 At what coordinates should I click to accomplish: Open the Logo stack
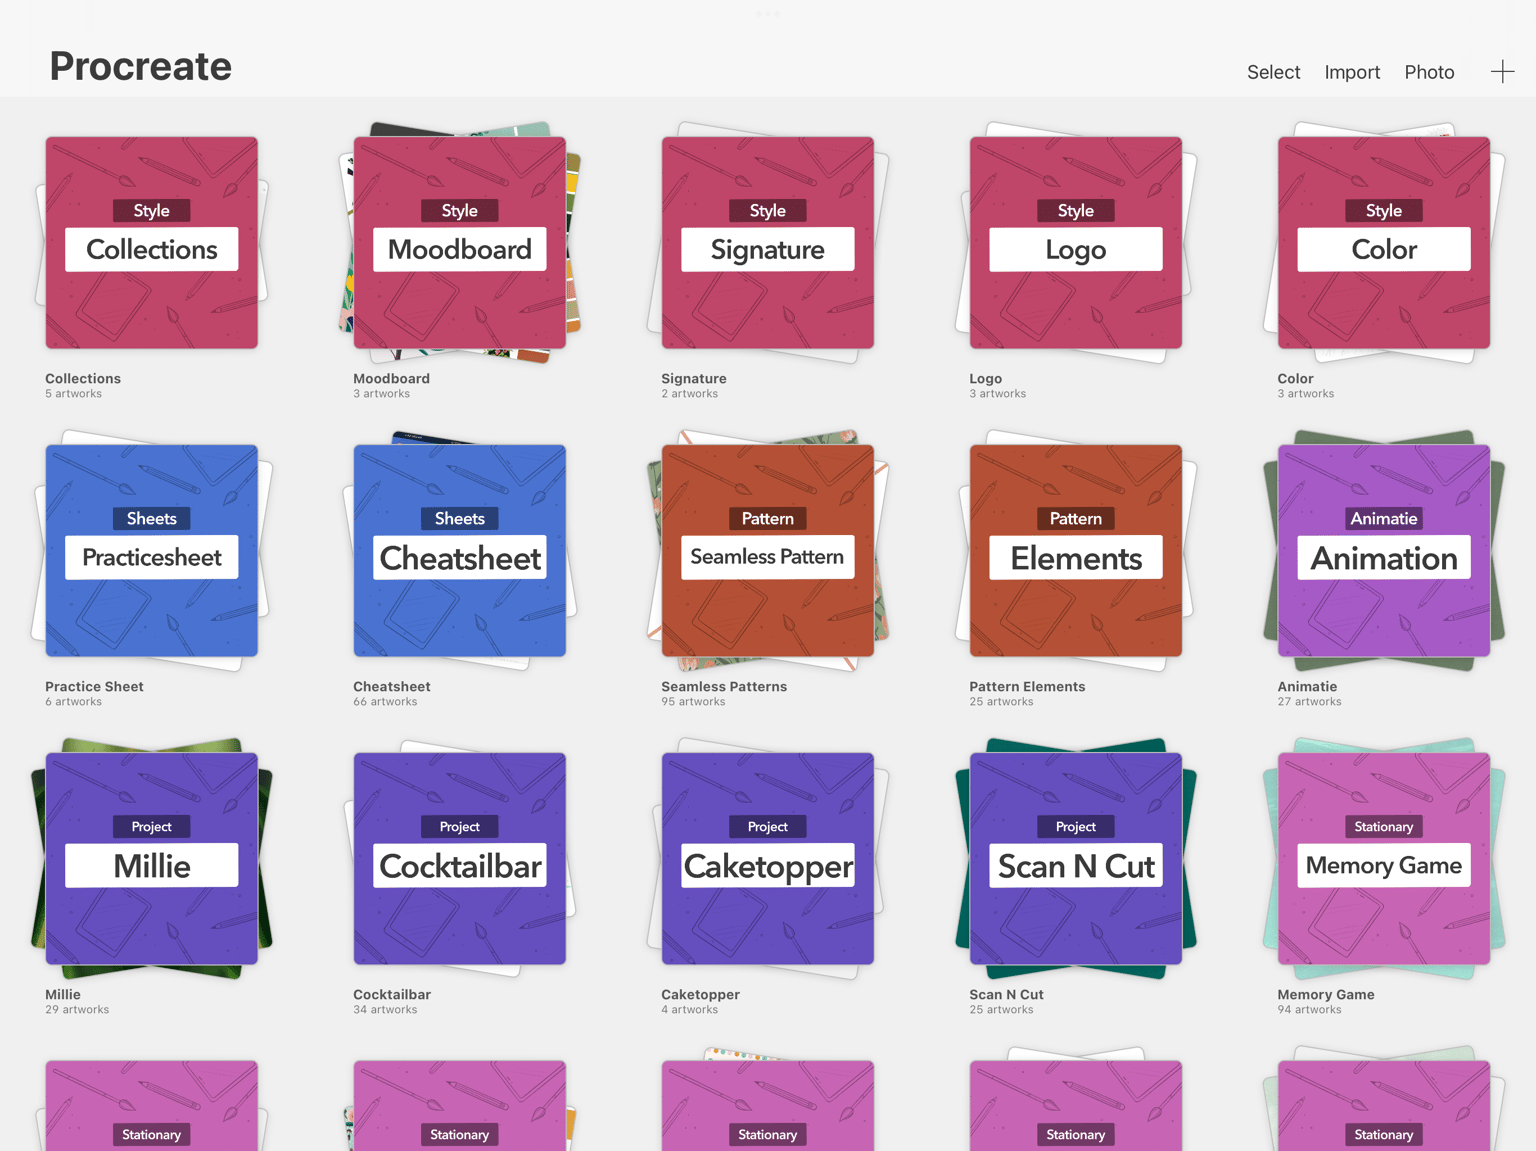coord(1076,243)
